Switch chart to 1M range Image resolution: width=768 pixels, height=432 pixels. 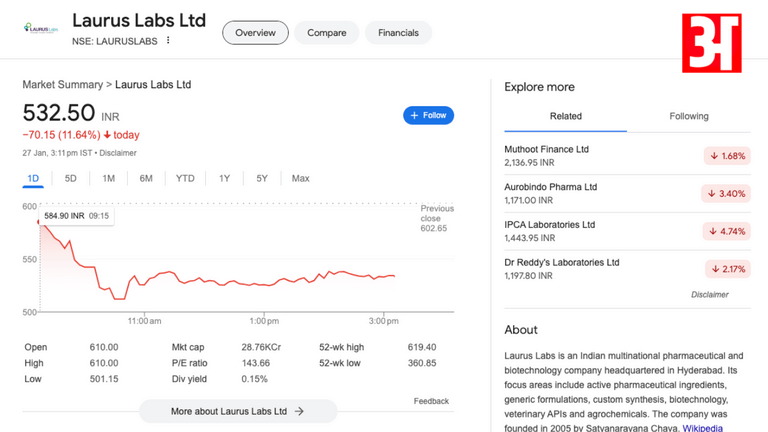(108, 178)
